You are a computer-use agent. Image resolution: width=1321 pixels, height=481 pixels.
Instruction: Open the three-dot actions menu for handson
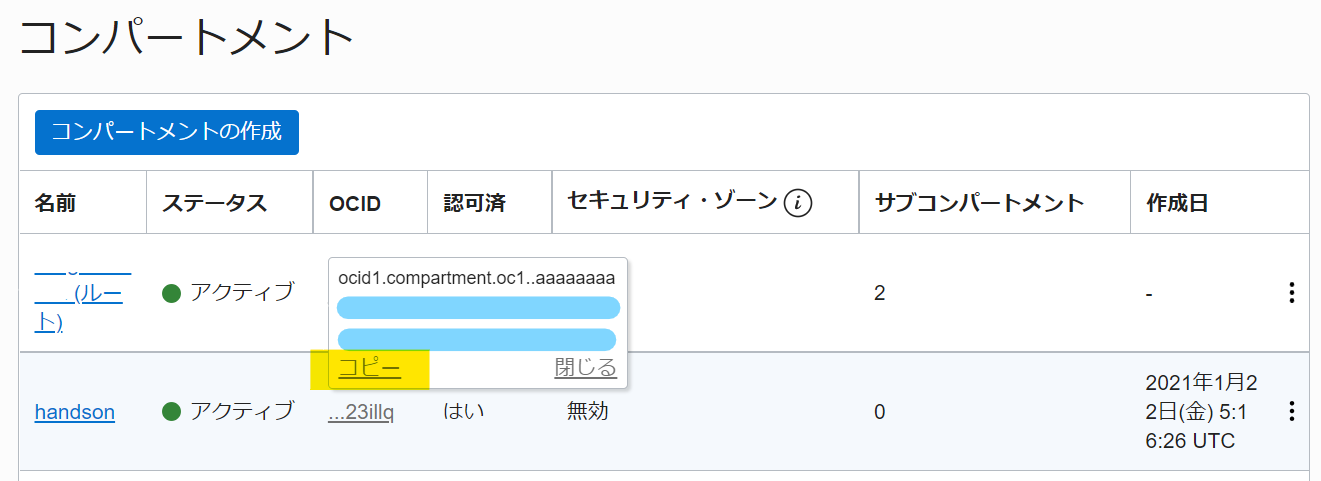click(1291, 411)
